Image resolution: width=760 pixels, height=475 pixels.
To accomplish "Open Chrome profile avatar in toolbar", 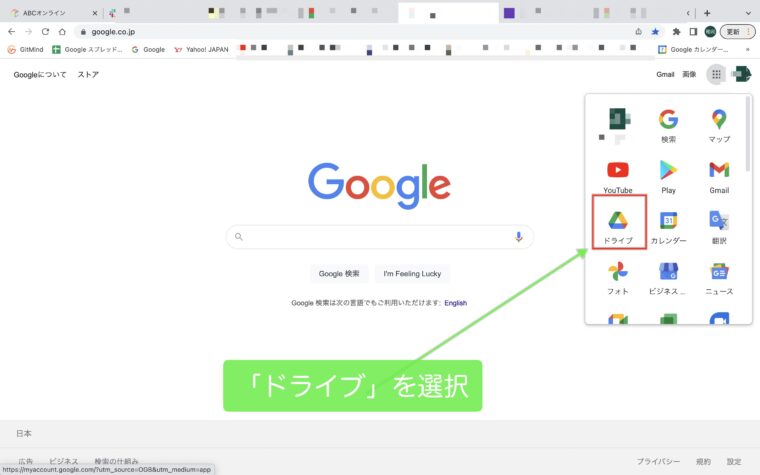I will [710, 32].
